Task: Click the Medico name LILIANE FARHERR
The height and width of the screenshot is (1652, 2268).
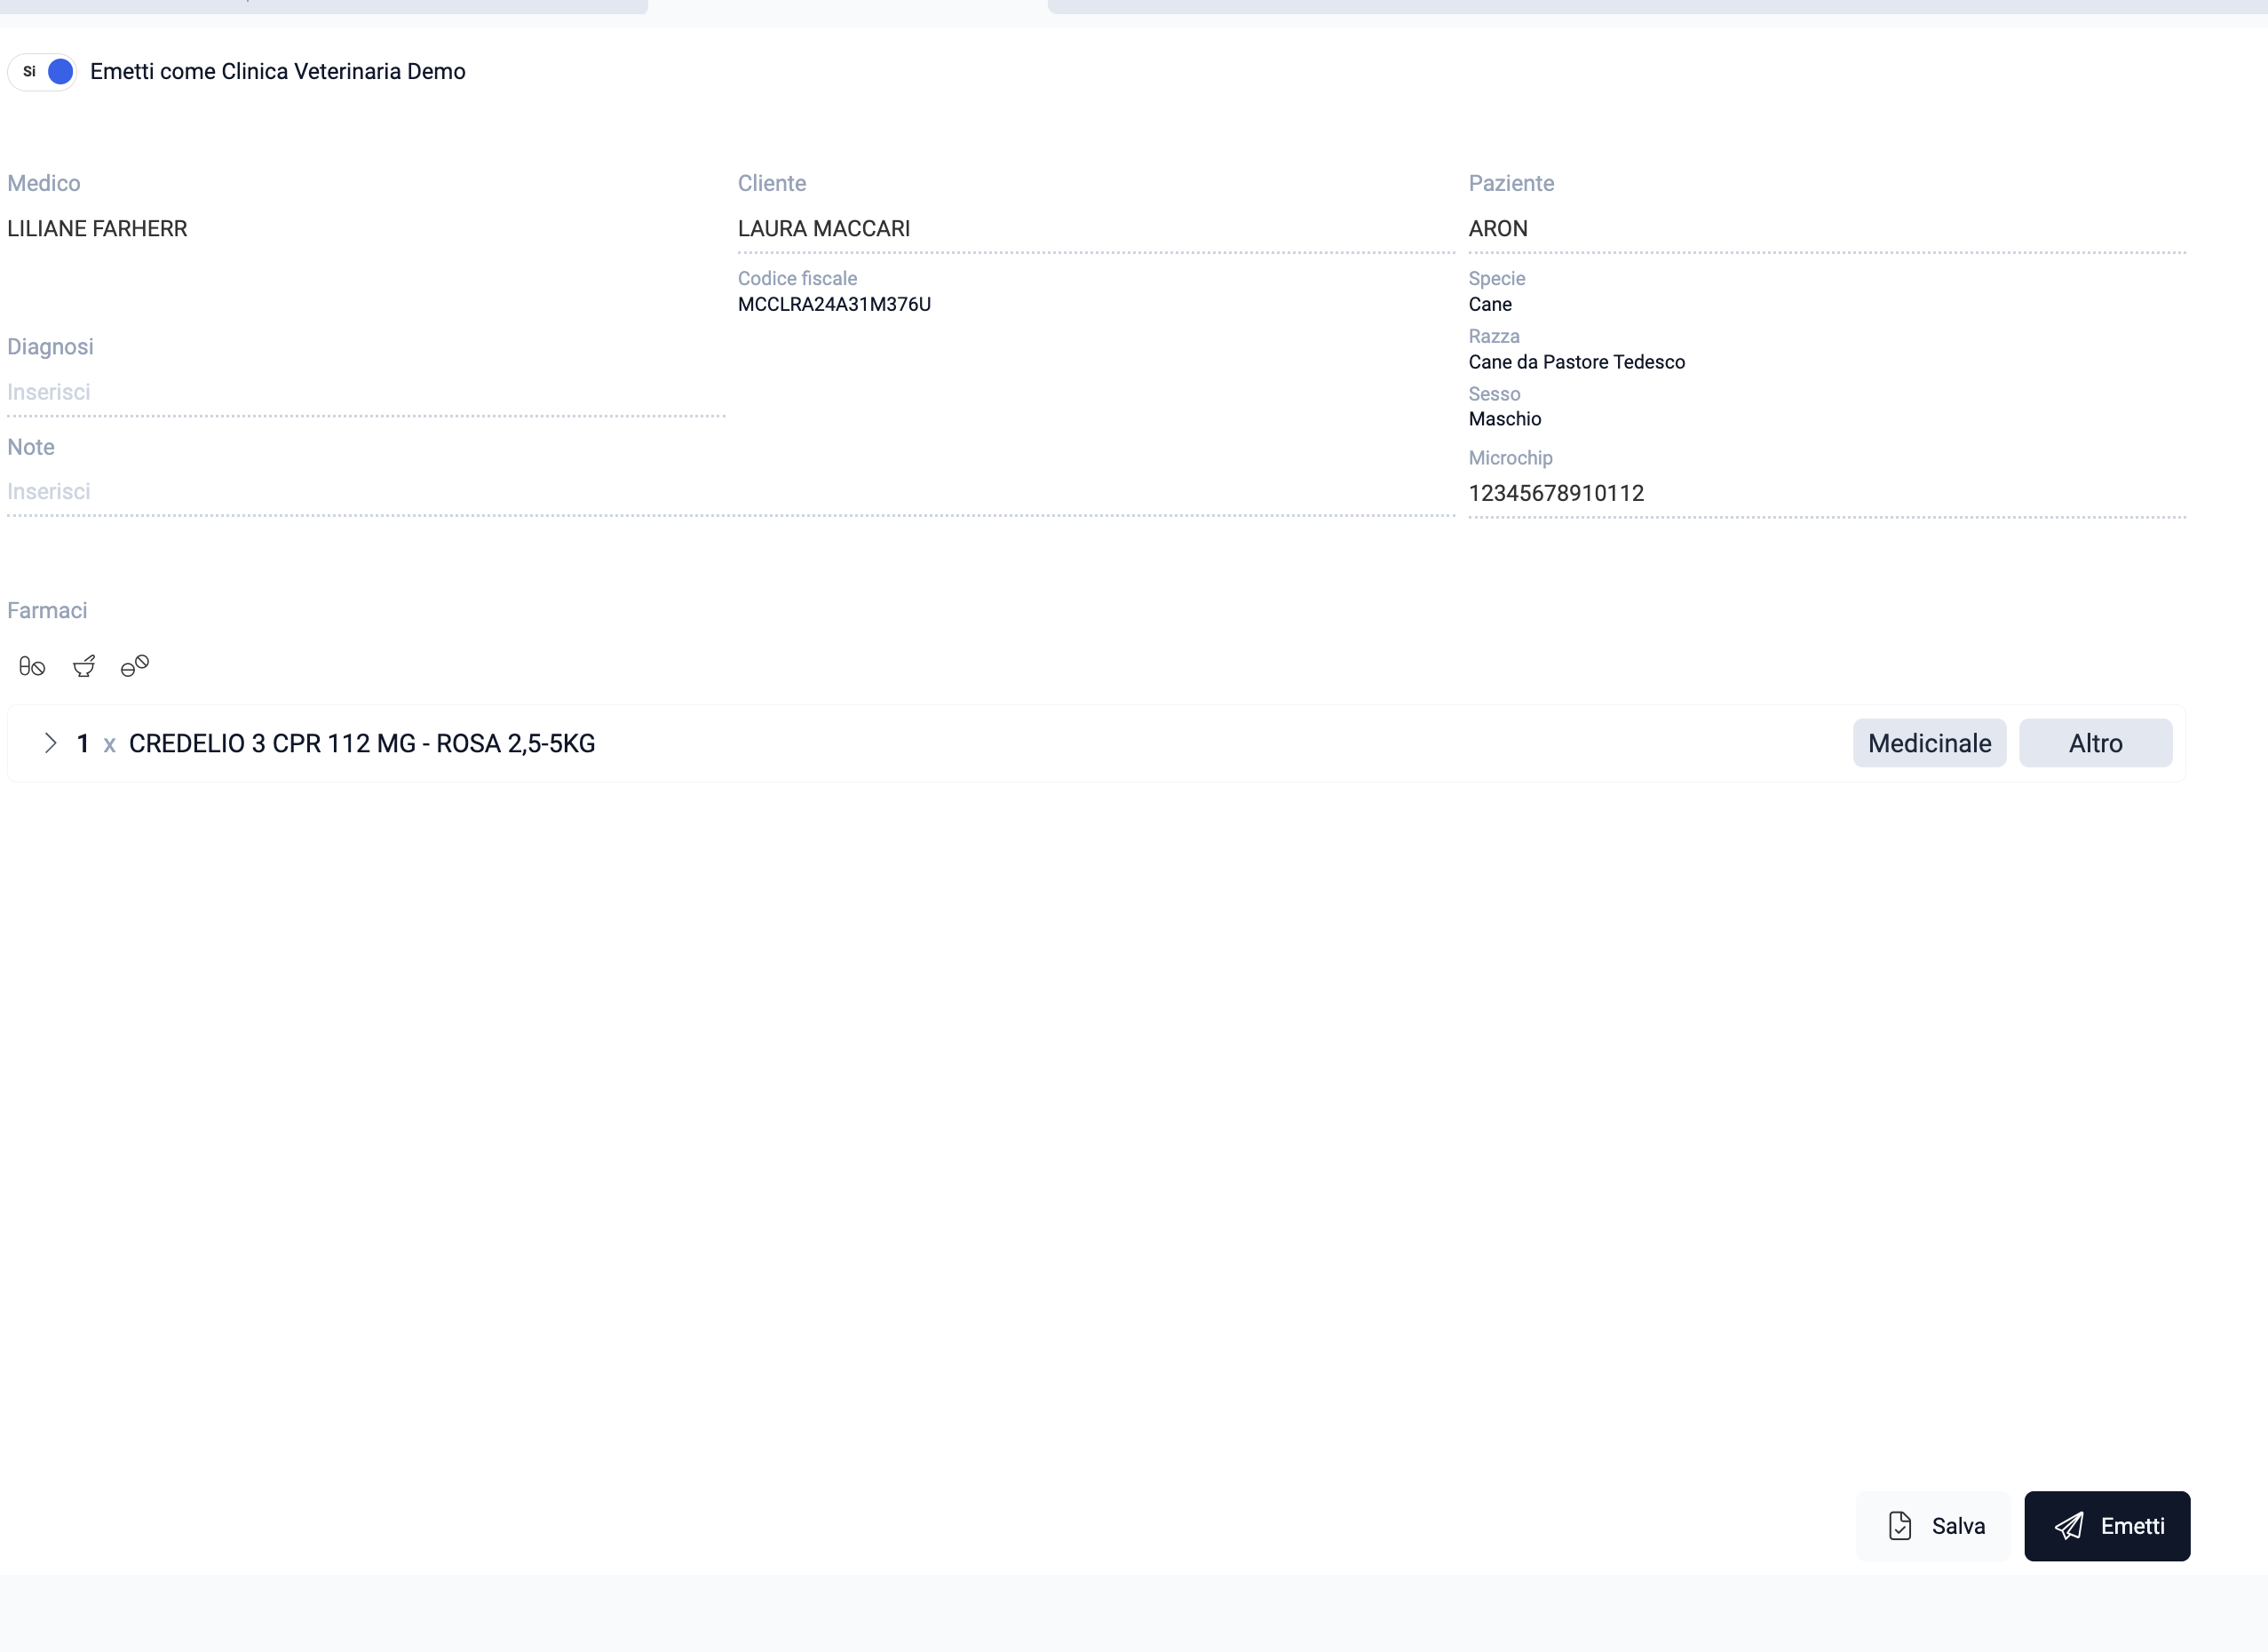Action: (x=97, y=229)
